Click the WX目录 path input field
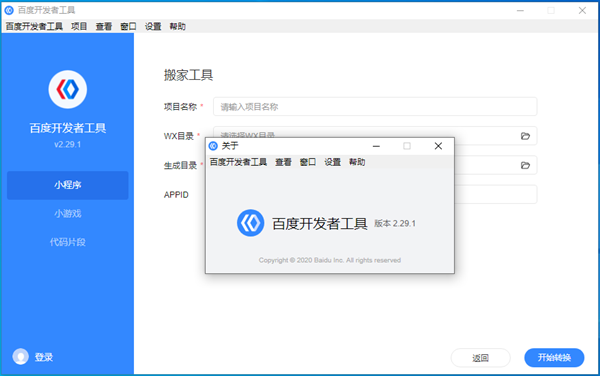Viewport: 600px width, 376px height. coord(375,136)
